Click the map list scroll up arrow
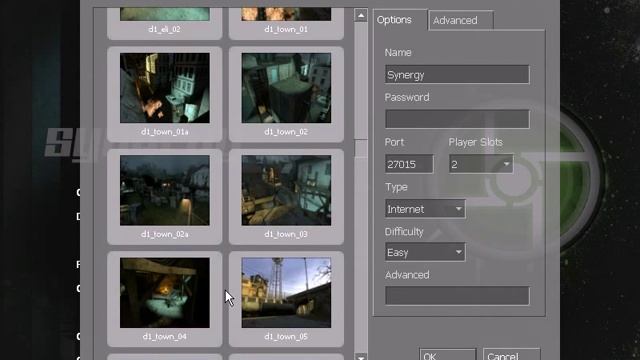This screenshot has width=640, height=360. pyautogui.click(x=361, y=16)
